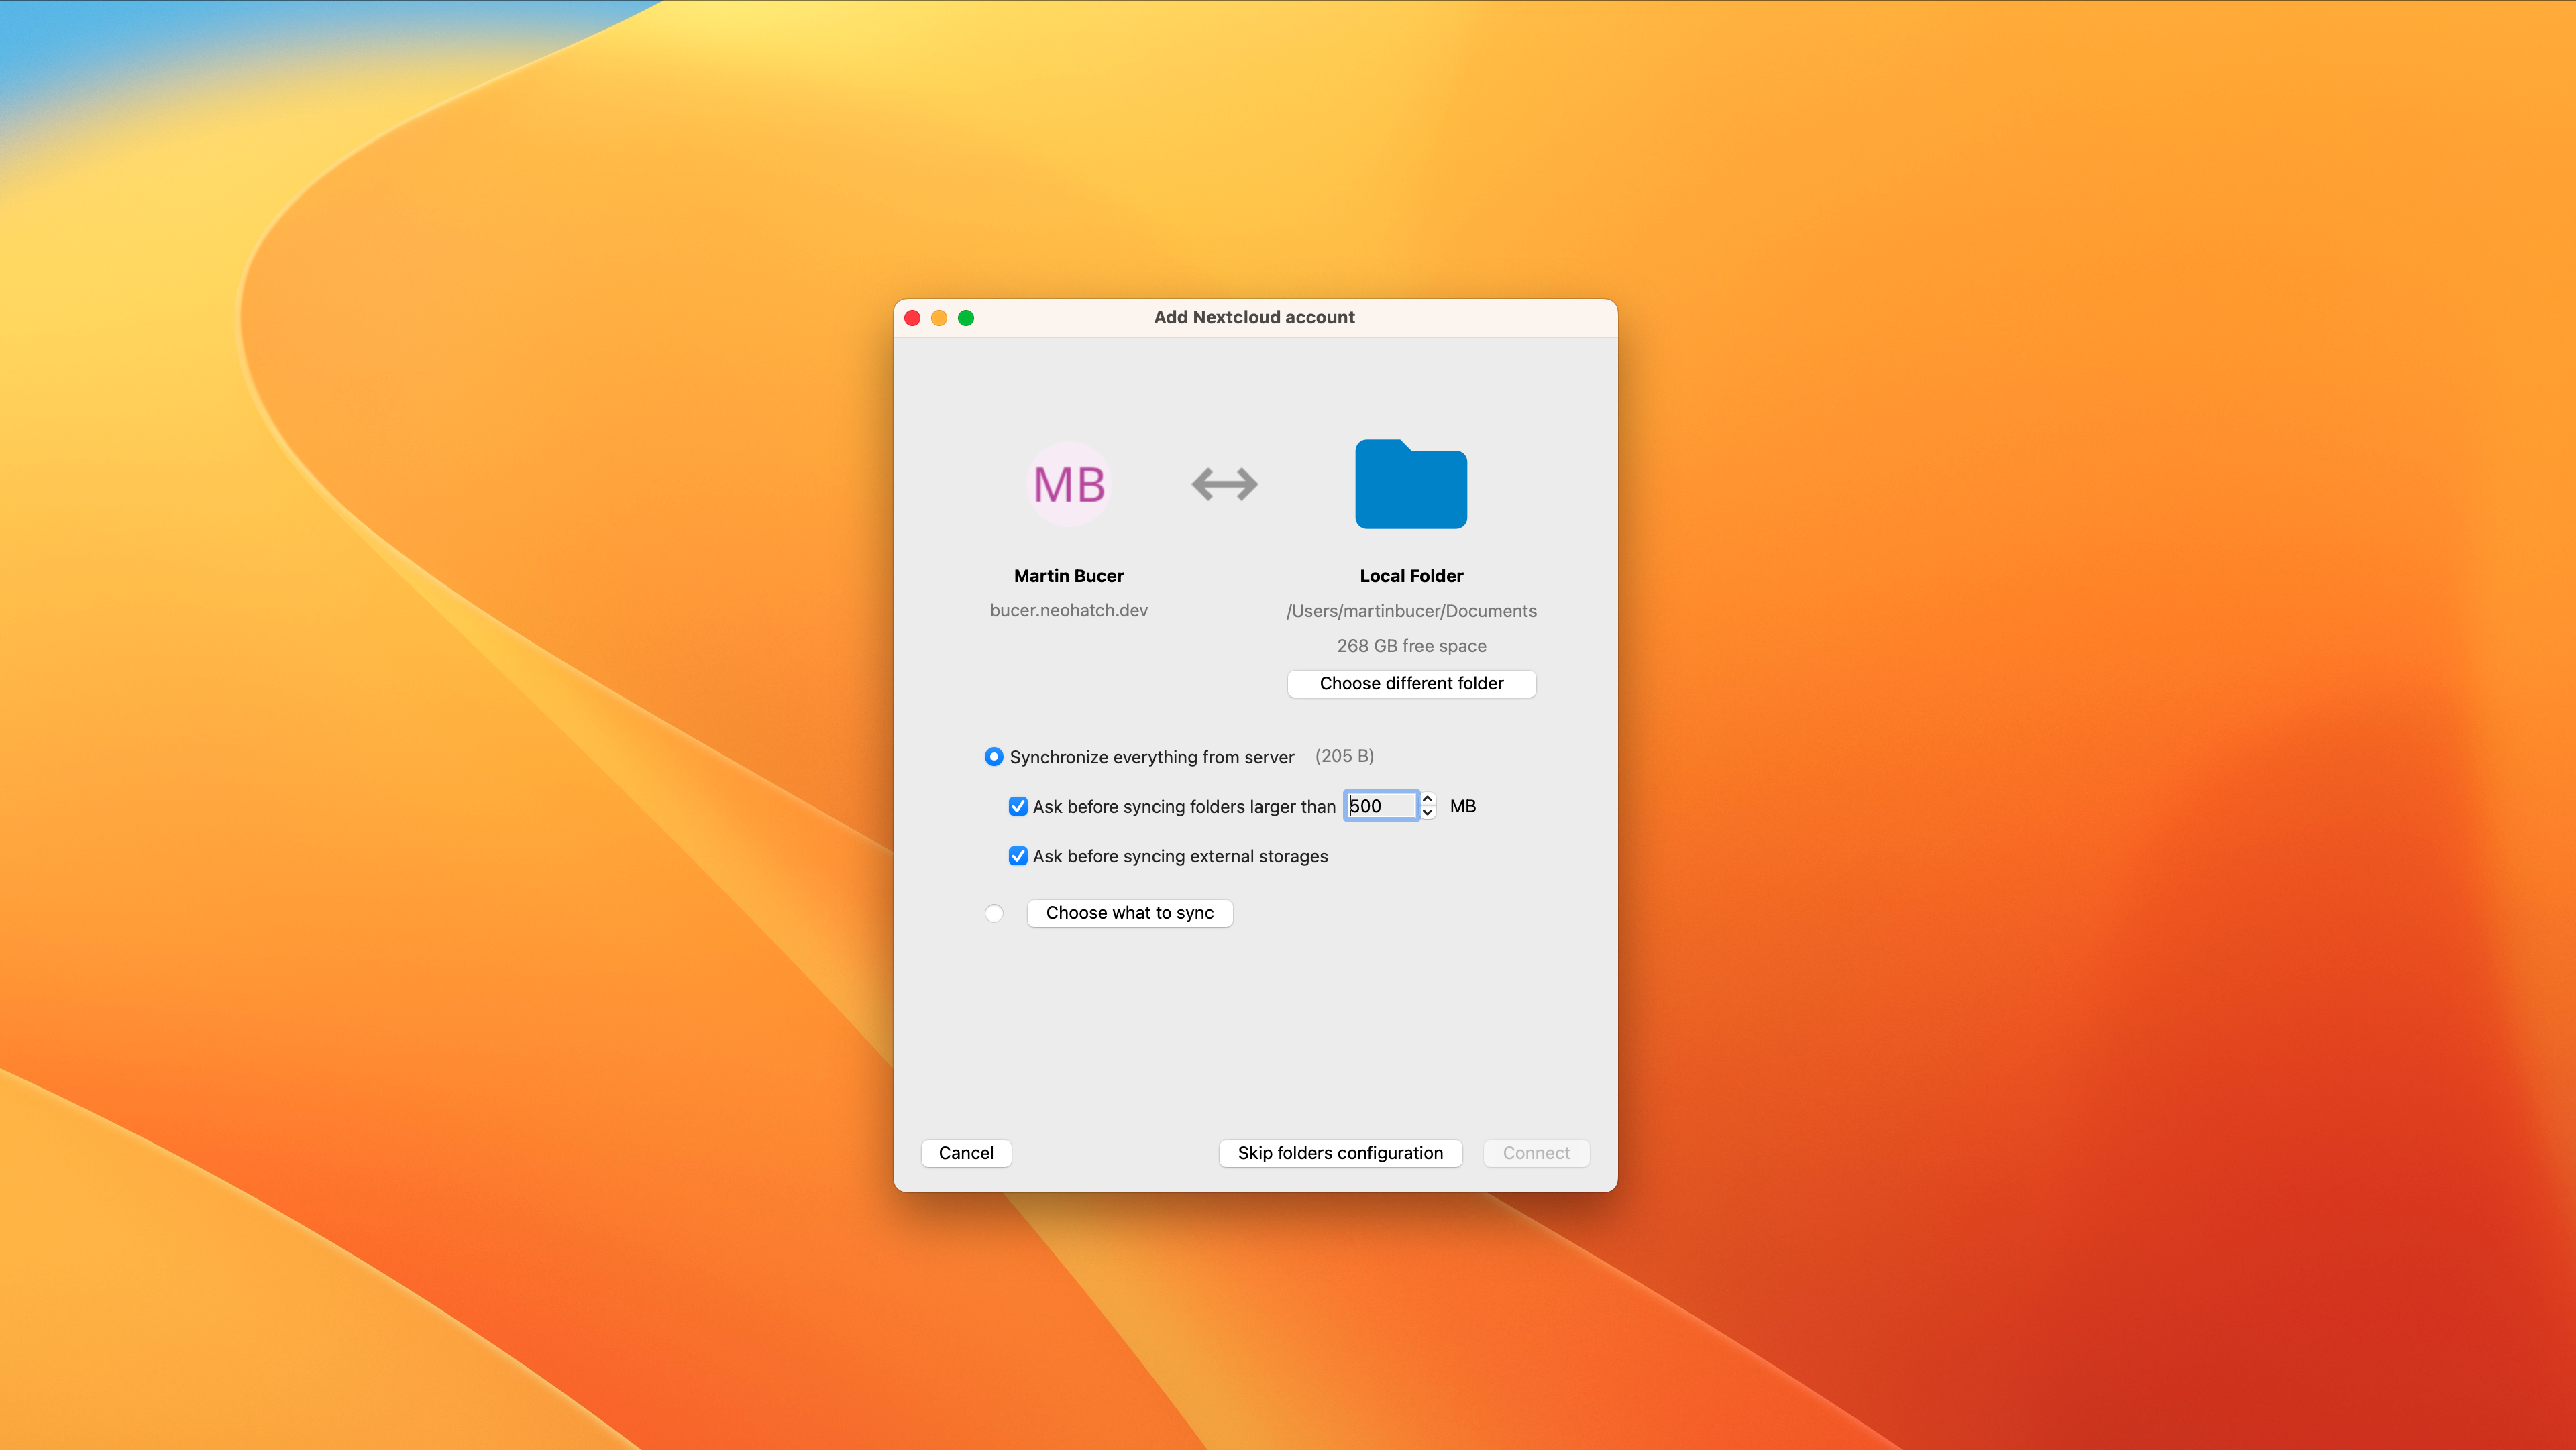Select the Choose what to sync radio button
Screen dimensions: 2576x1450
[x=993, y=913]
